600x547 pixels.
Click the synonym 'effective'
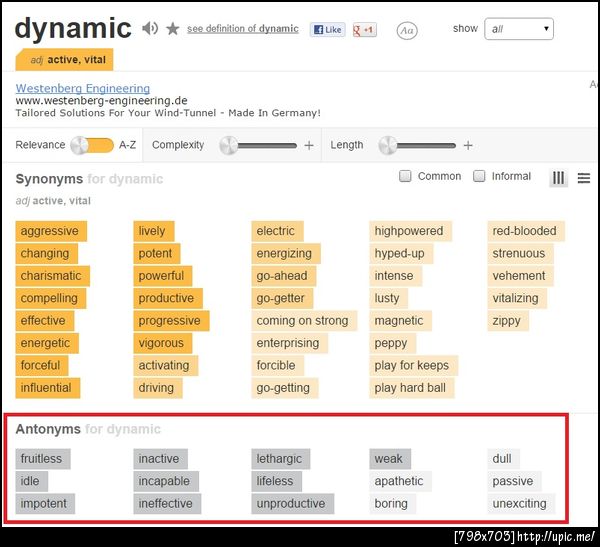pyautogui.click(x=45, y=320)
